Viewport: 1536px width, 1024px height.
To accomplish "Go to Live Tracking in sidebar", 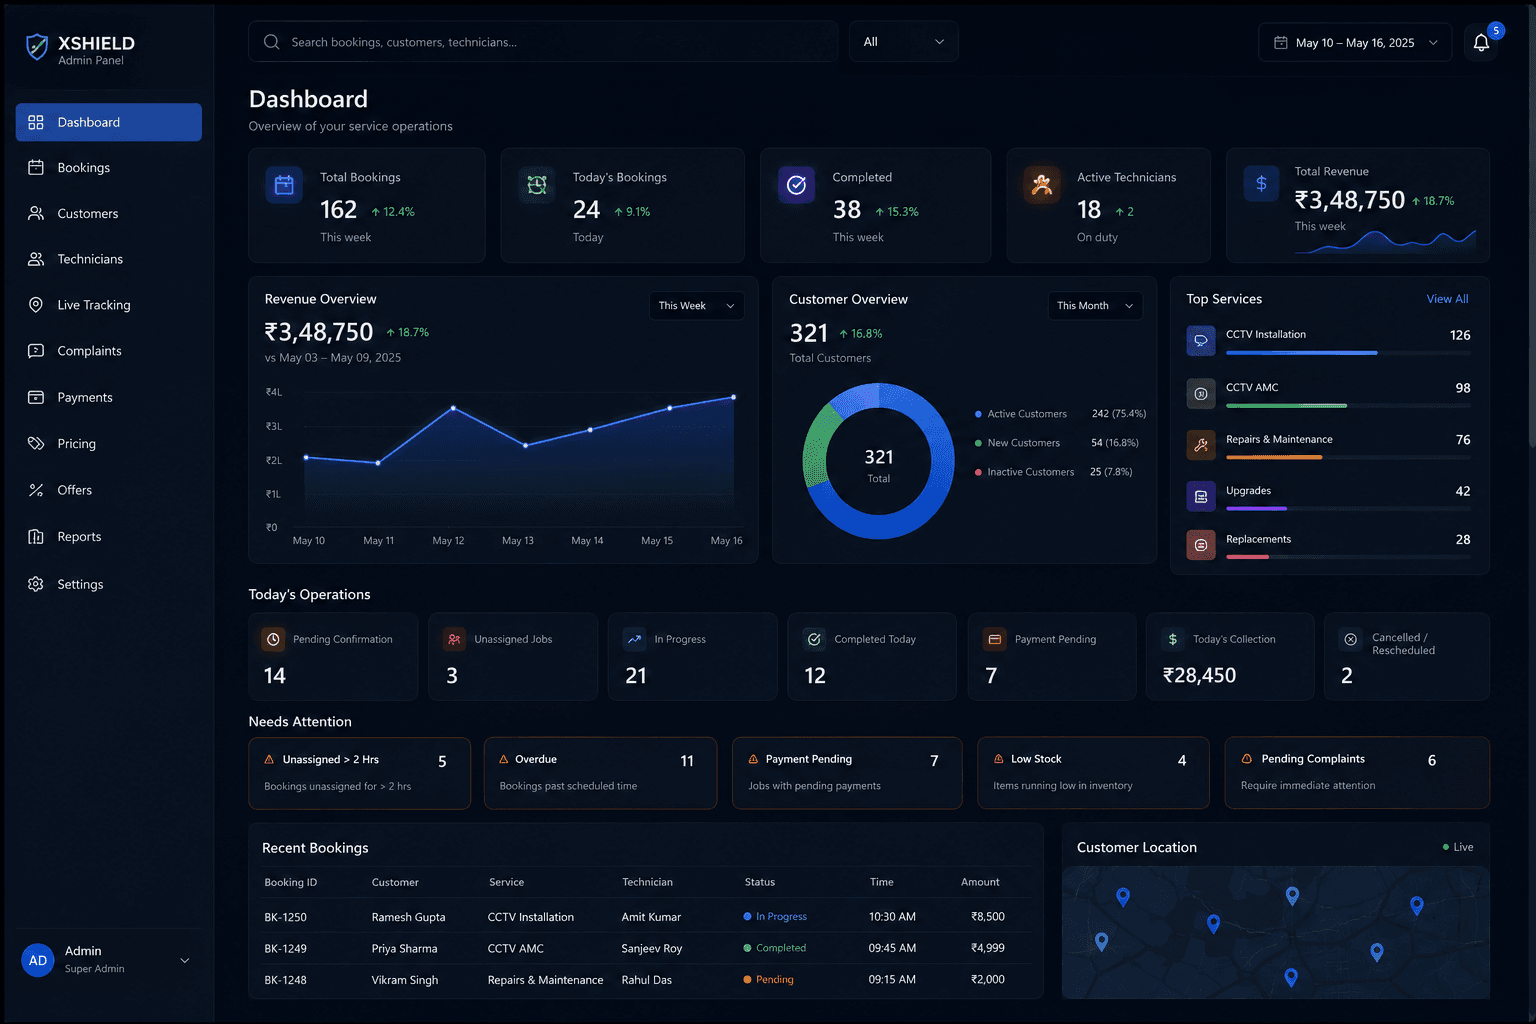I will (109, 305).
